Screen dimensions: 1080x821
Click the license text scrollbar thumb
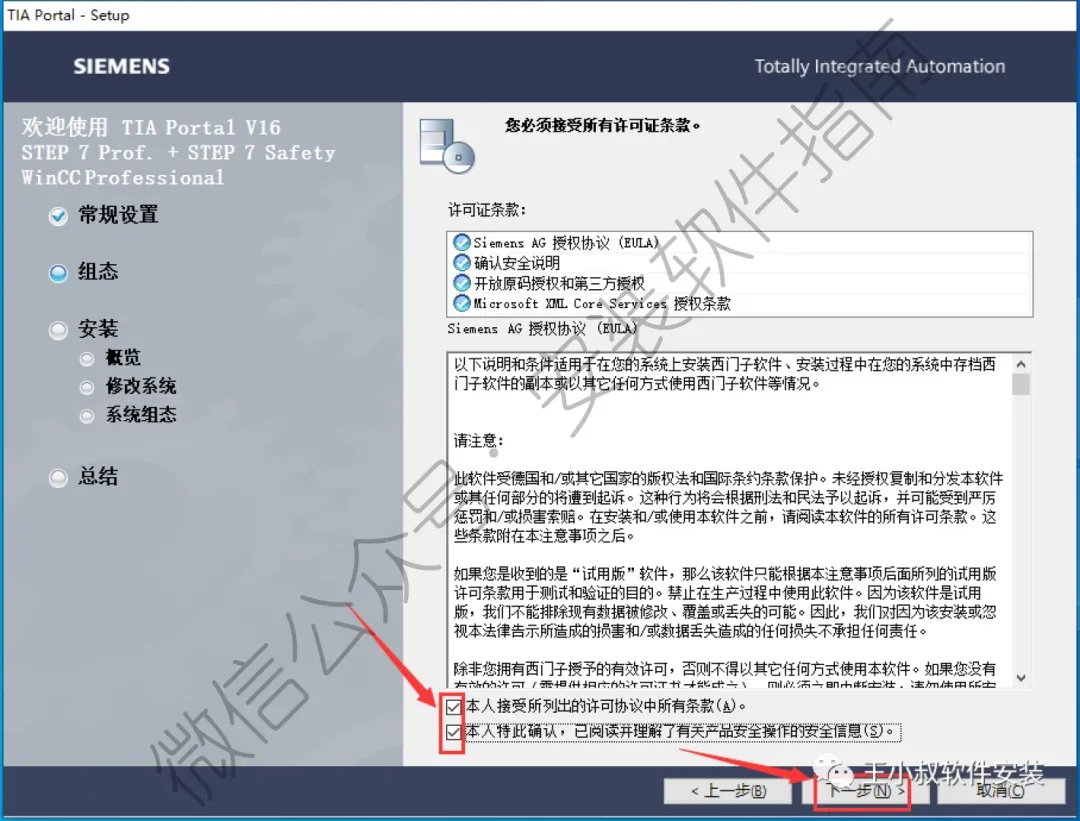[1021, 384]
